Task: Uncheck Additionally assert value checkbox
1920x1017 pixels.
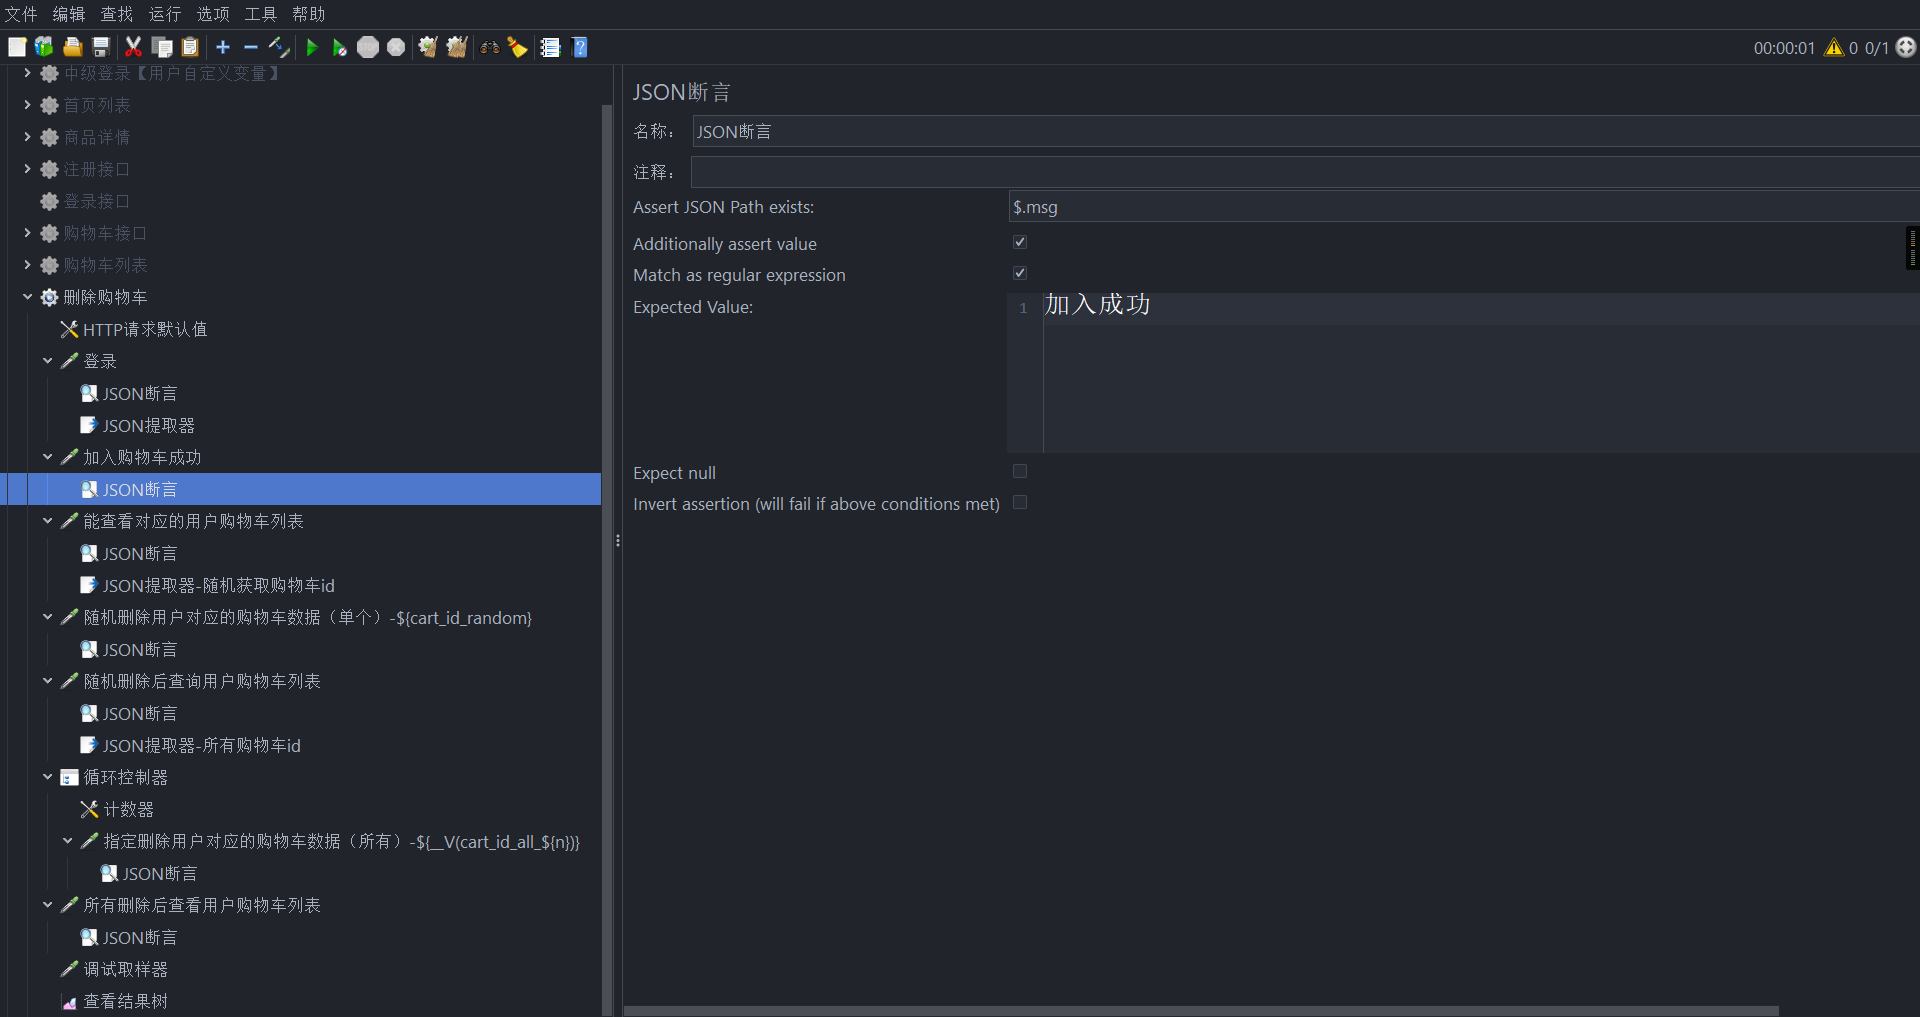Action: coord(1020,242)
